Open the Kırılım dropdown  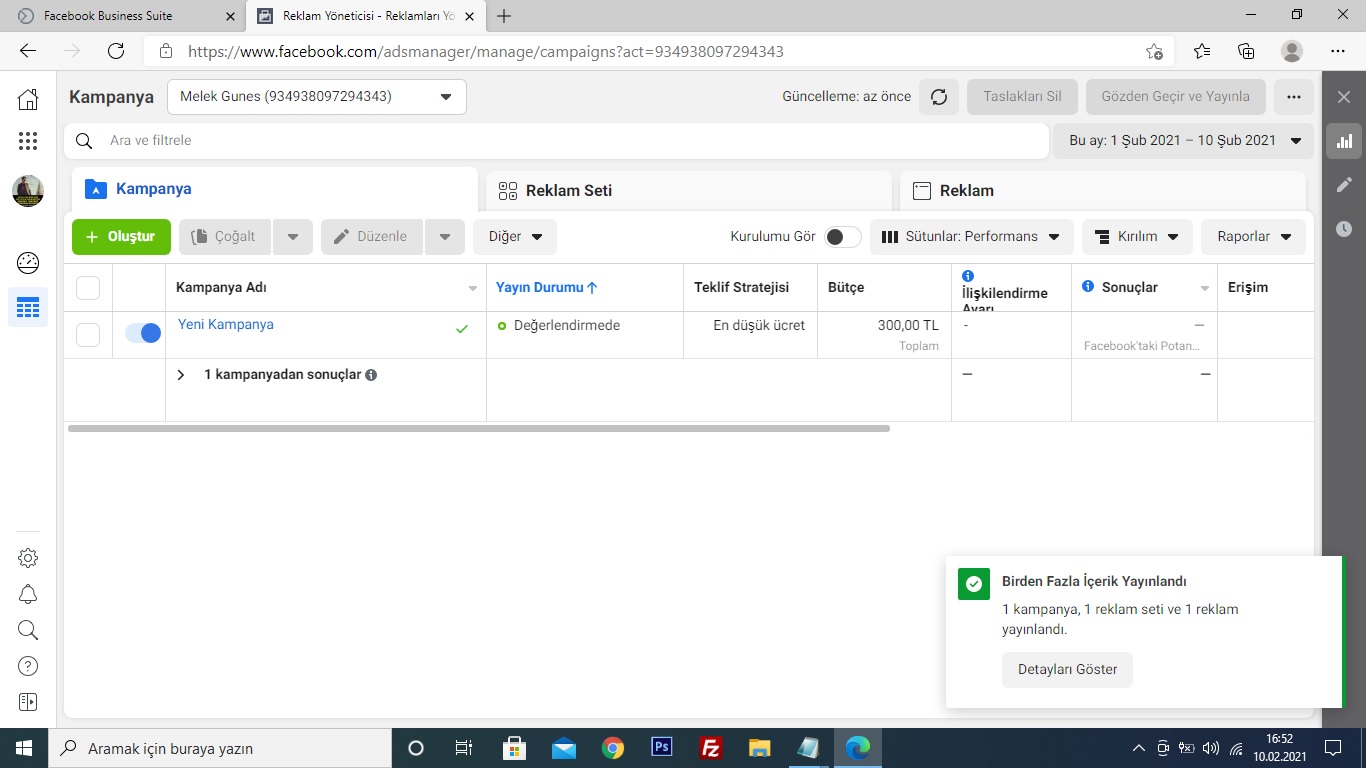pos(1137,237)
